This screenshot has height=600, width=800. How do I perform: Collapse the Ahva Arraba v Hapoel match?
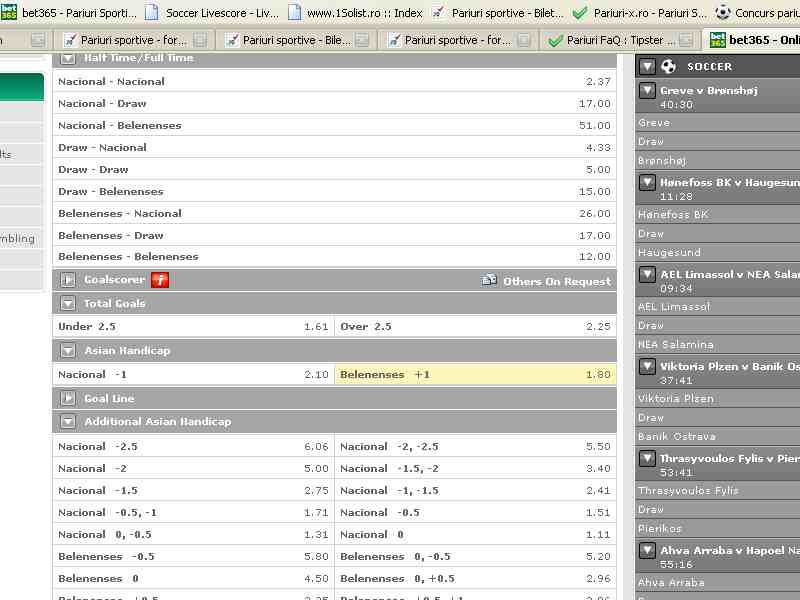(647, 550)
